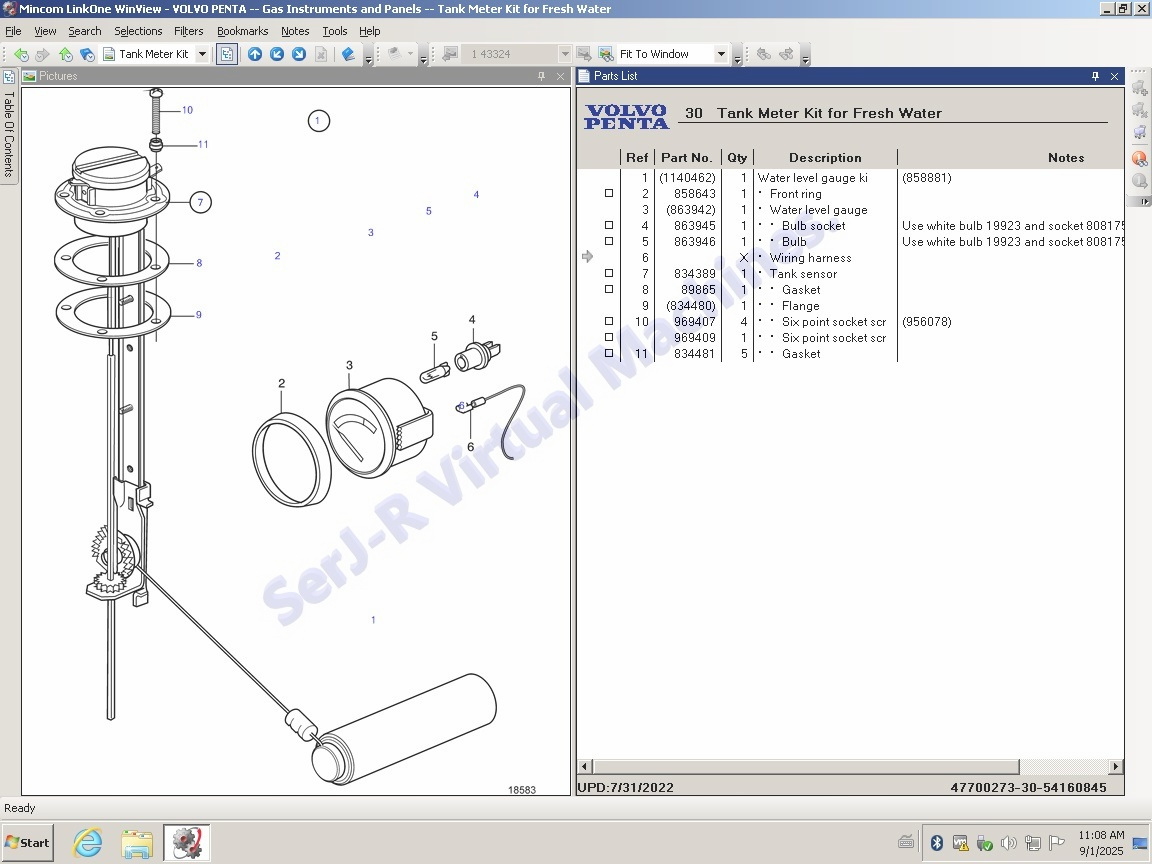This screenshot has height=864, width=1152.
Task: Open Internet Explorer from the taskbar
Action: click(88, 843)
